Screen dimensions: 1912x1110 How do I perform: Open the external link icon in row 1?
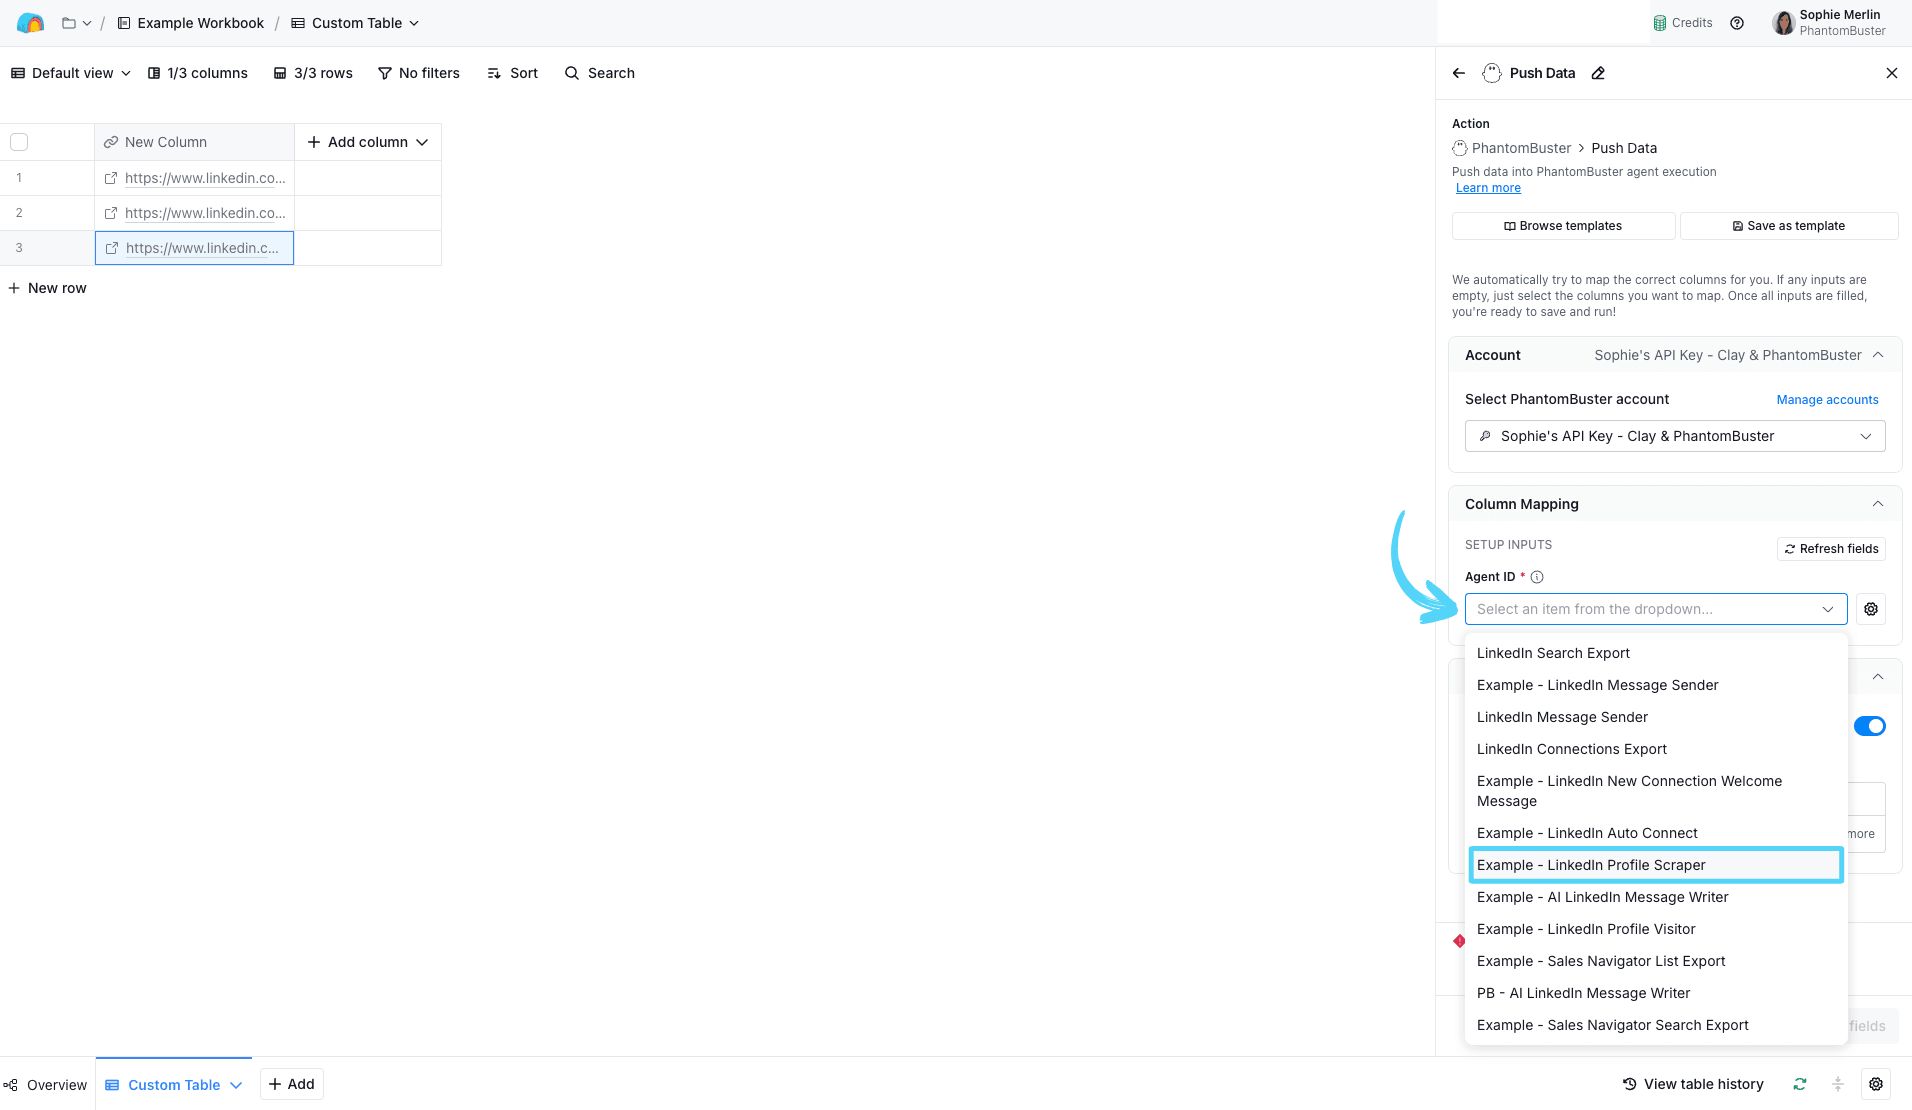pos(111,178)
